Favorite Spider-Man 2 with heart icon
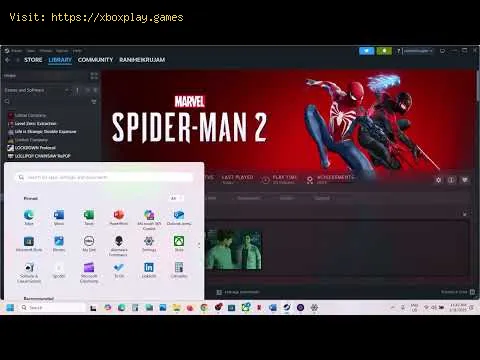 [x=465, y=180]
